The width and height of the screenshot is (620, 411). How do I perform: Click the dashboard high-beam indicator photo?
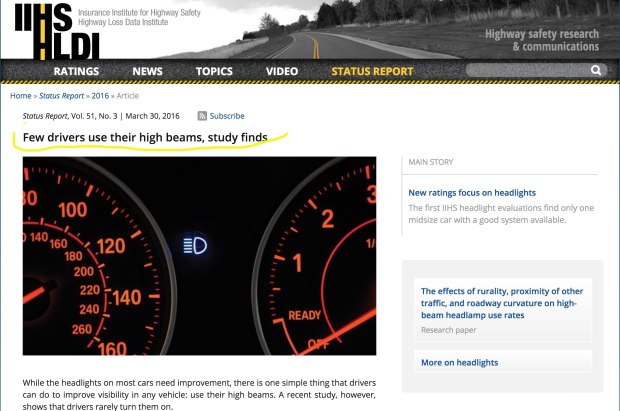click(199, 255)
